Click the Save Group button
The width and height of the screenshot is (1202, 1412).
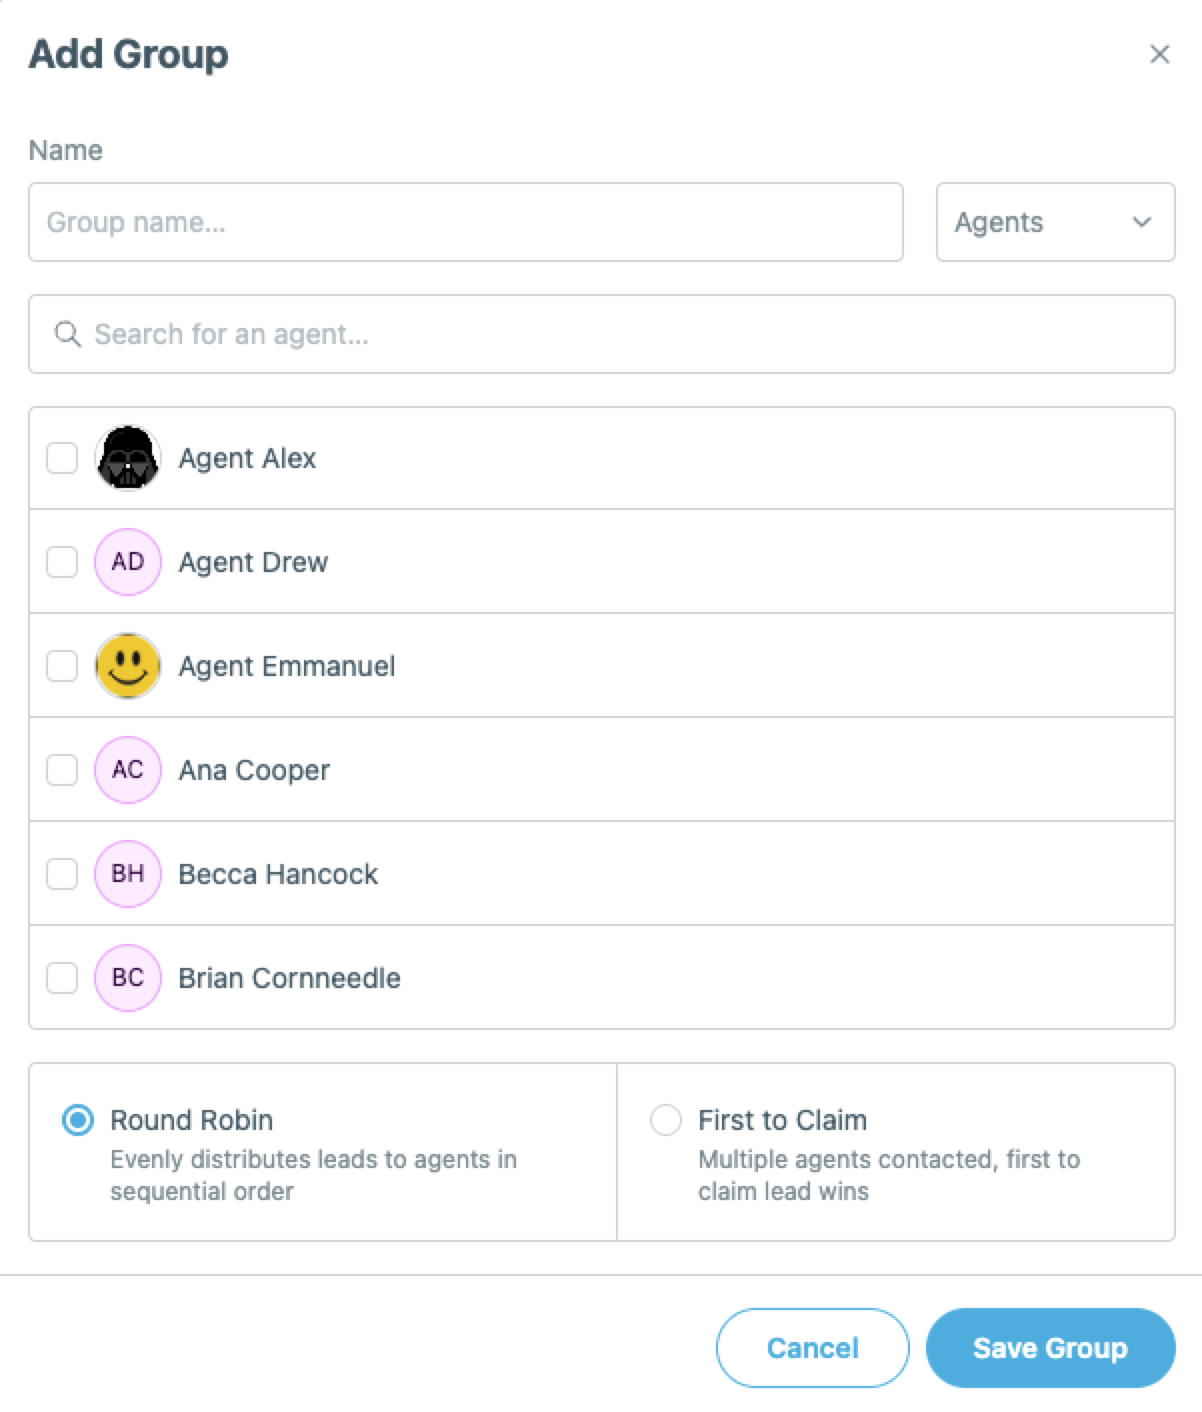[1050, 1348]
